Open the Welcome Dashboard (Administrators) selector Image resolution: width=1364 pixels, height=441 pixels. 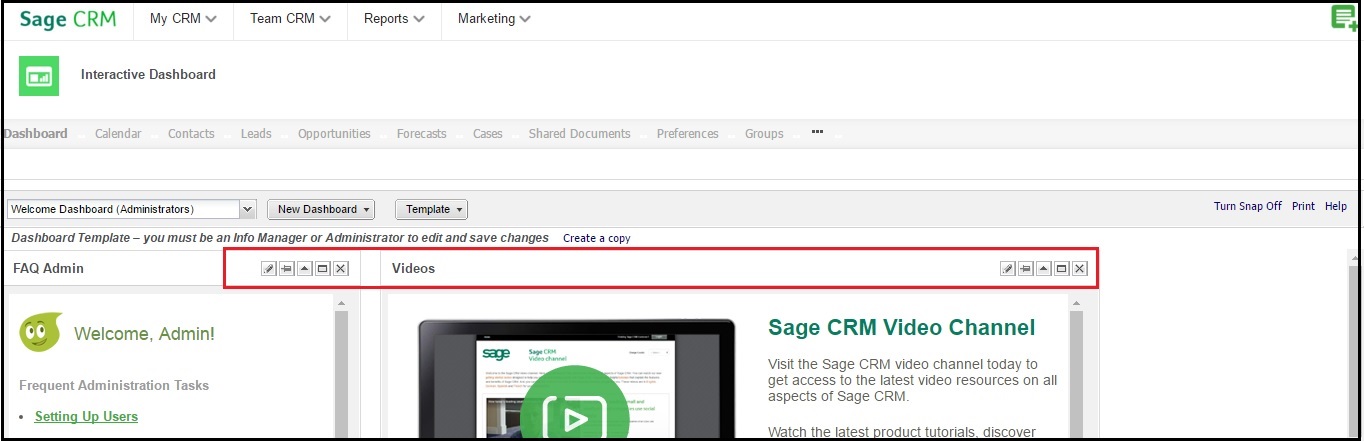(132, 209)
